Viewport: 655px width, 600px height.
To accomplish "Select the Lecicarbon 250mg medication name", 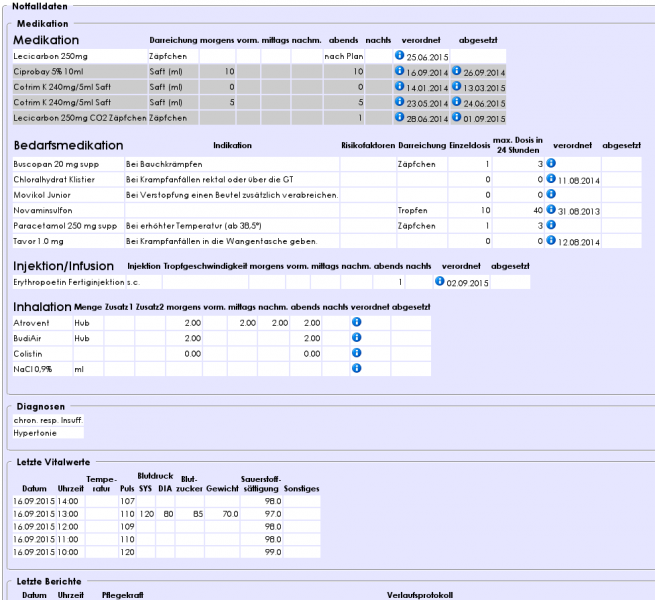I will 51,56.
